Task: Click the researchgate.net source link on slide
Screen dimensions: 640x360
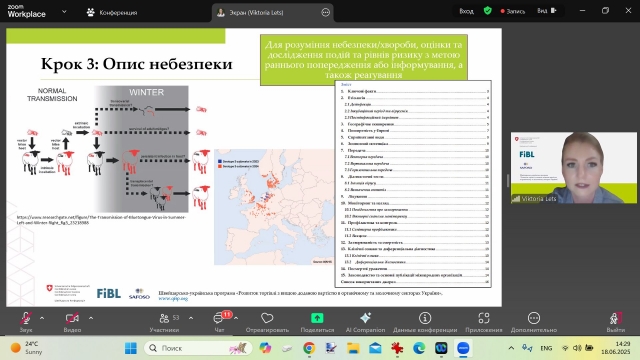Action: click(101, 220)
